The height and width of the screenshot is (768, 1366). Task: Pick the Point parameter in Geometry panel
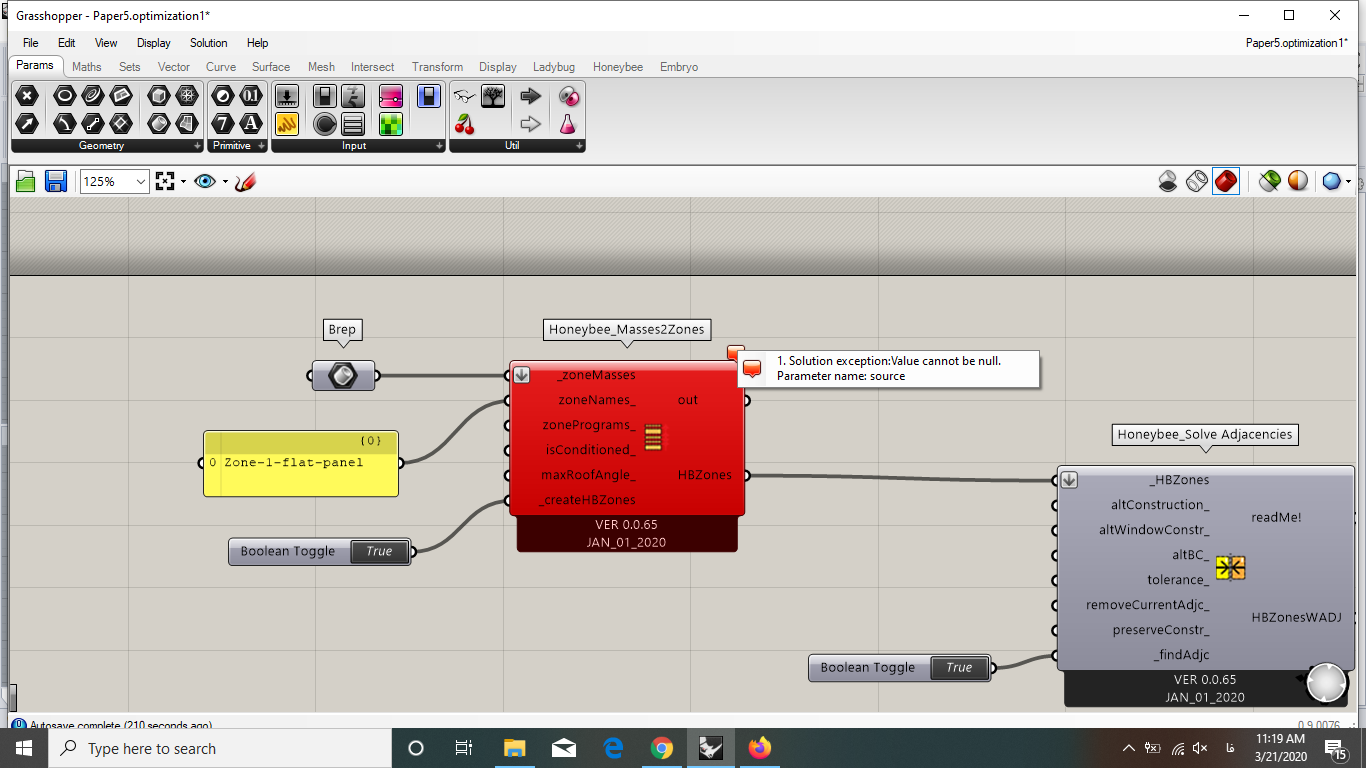click(28, 96)
